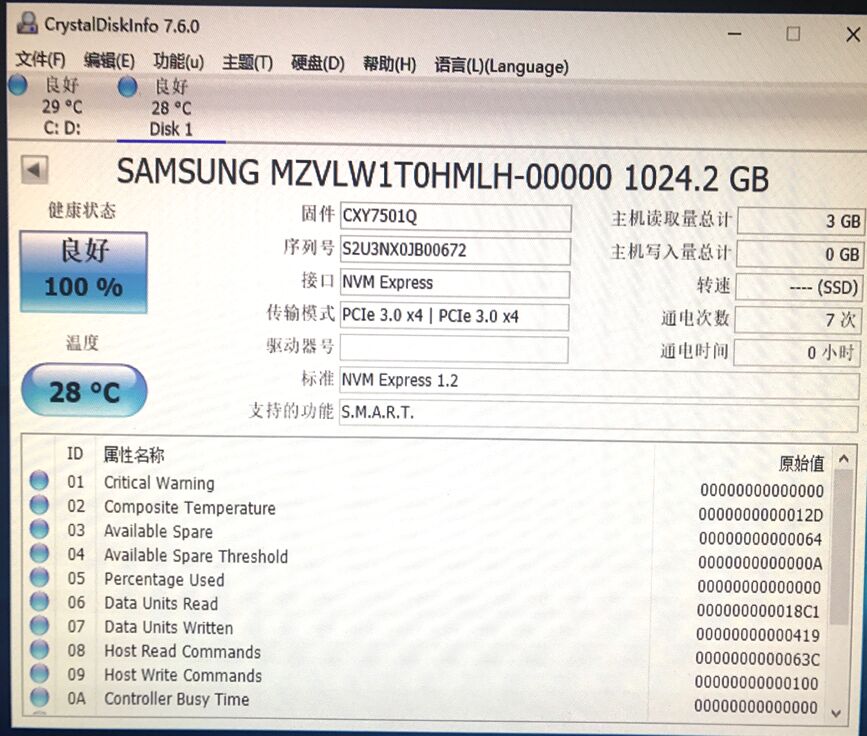Screen dimensions: 867x736
Task: Click the 28 °C temperature button
Action: click(84, 391)
